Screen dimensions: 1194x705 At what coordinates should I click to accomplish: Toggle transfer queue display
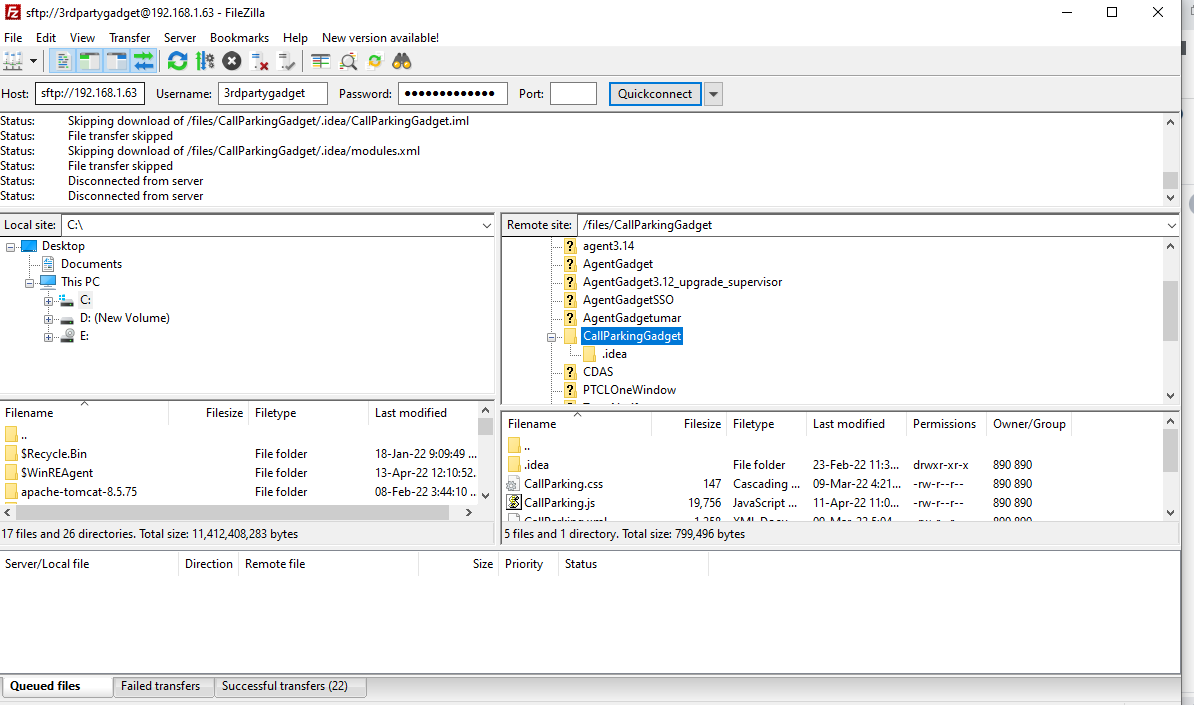[144, 61]
